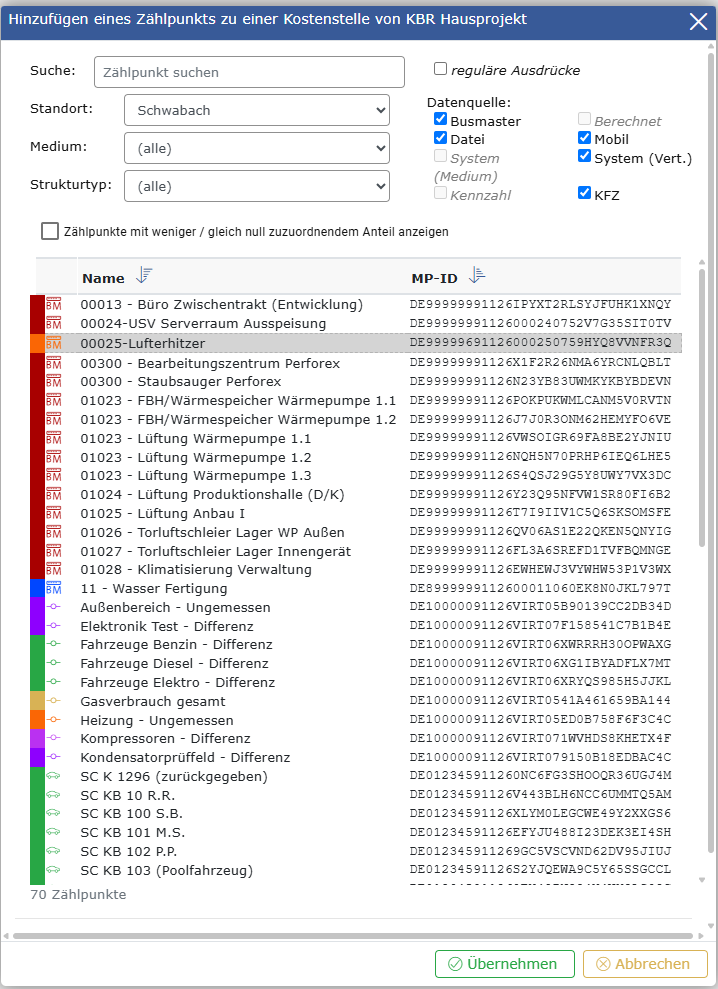Click the Abbrechen button
This screenshot has width=718, height=989.
pos(645,964)
